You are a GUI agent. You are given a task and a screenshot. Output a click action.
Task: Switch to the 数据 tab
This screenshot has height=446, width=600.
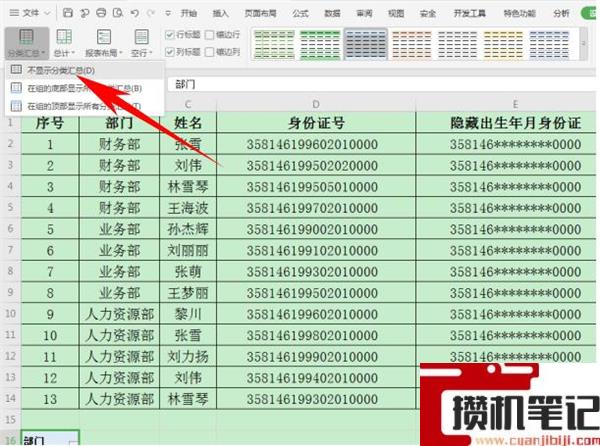click(332, 13)
